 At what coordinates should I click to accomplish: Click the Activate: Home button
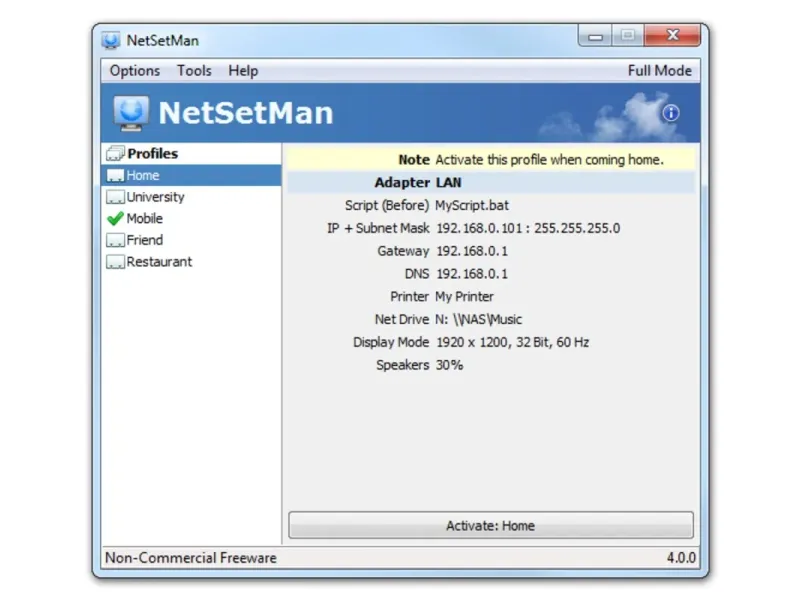pos(491,526)
